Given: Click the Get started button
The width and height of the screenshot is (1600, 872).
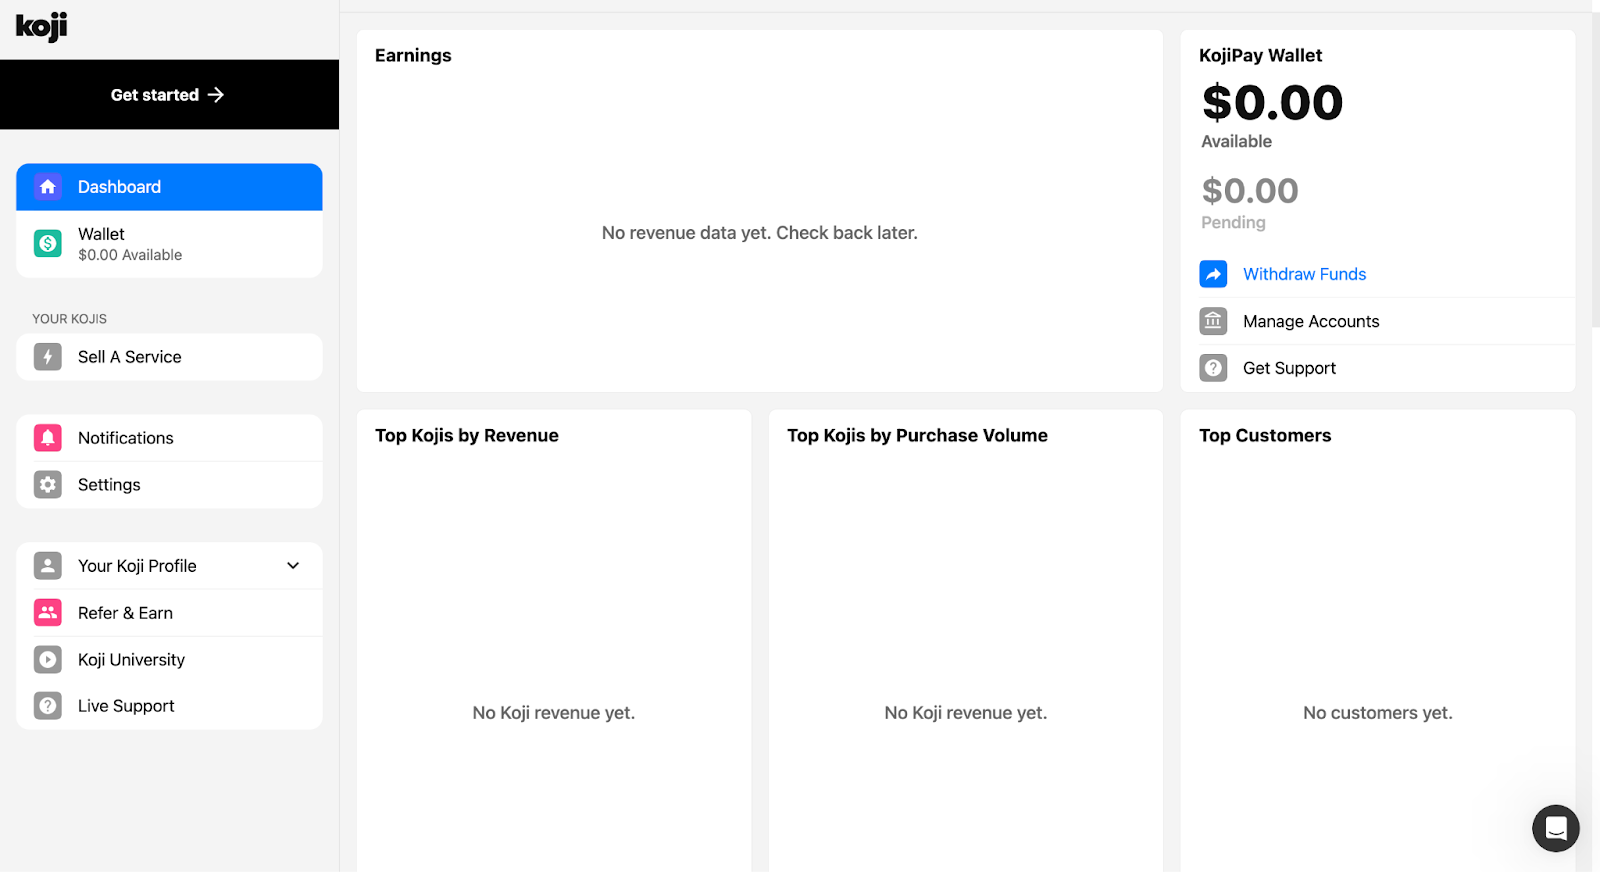Looking at the screenshot, I should 169,95.
